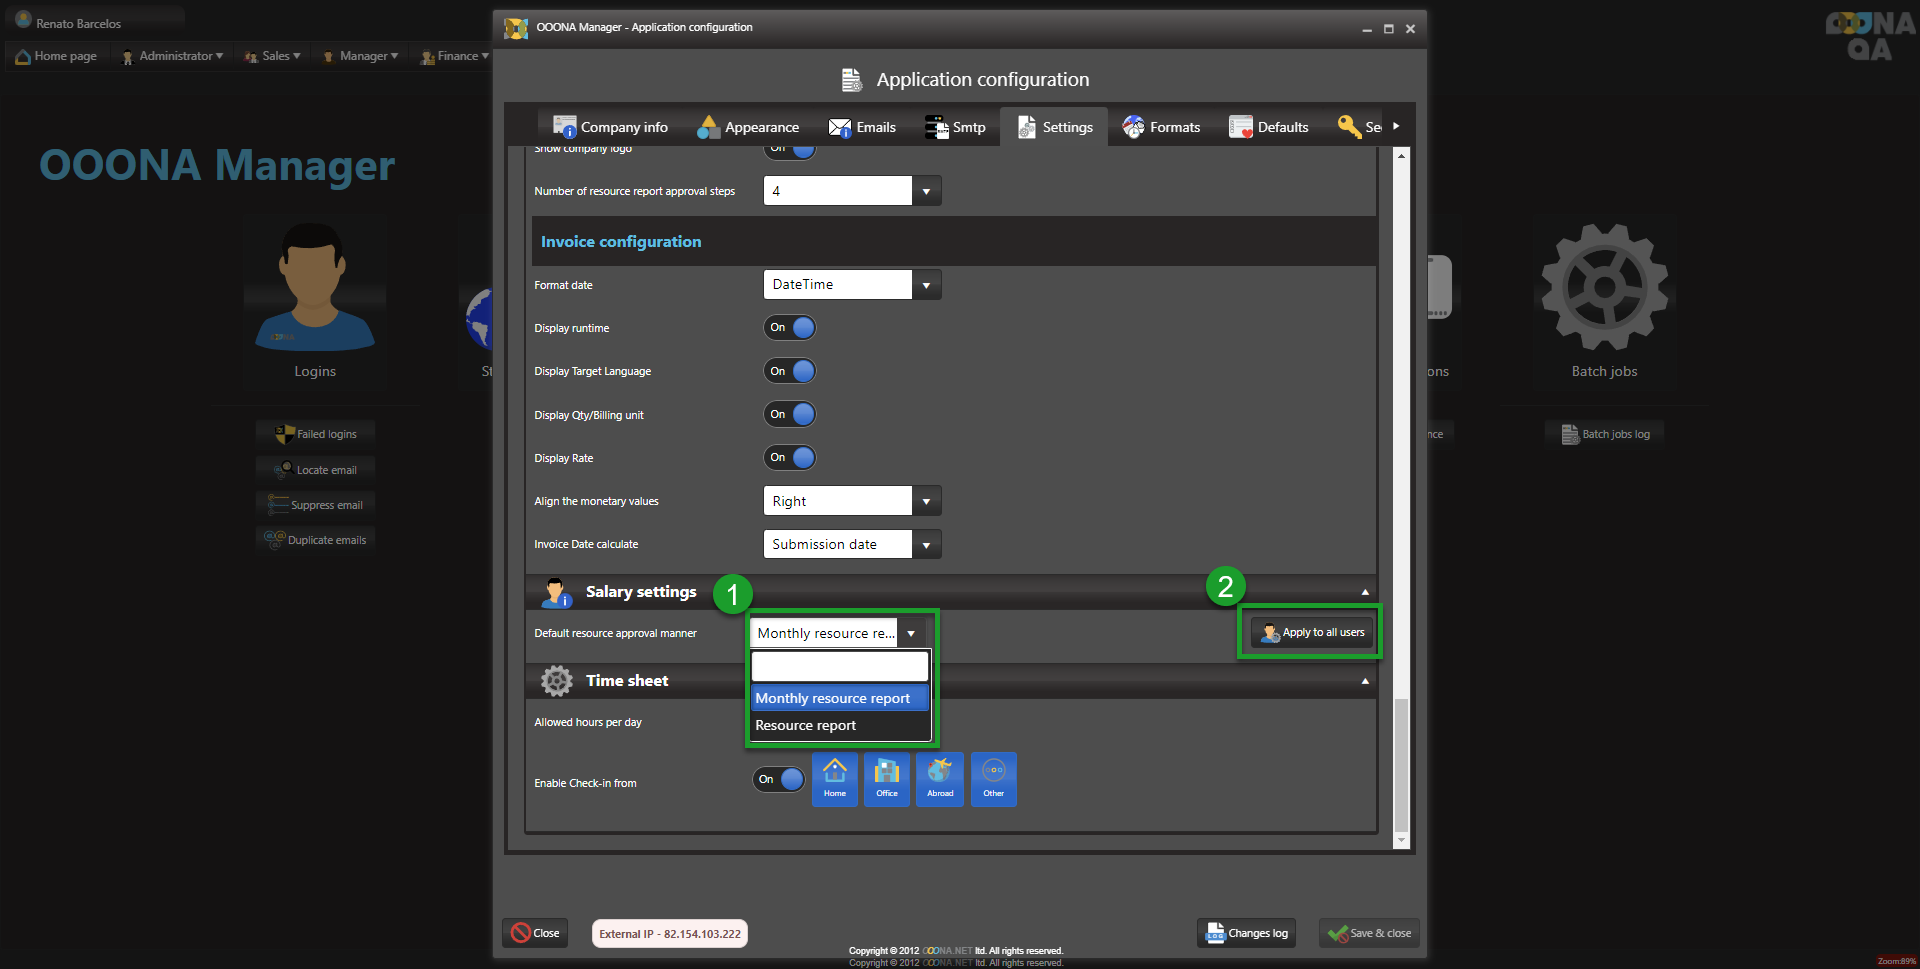Viewport: 1920px width, 969px height.
Task: Click the Time sheet gear icon
Action: point(556,681)
